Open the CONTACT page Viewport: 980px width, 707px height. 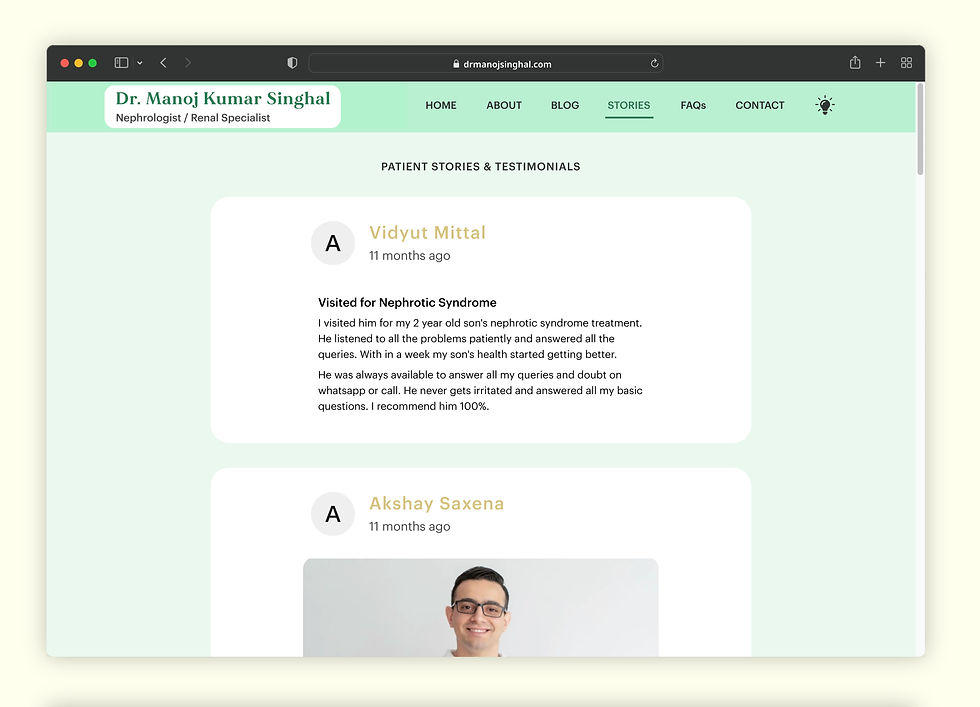pyautogui.click(x=759, y=105)
